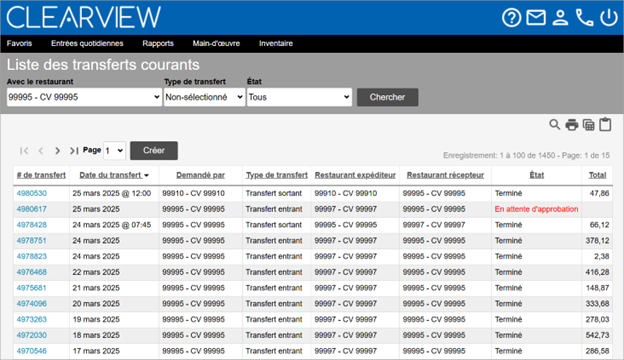Open the mail envelope icon
The height and width of the screenshot is (360, 624).
[x=536, y=18]
